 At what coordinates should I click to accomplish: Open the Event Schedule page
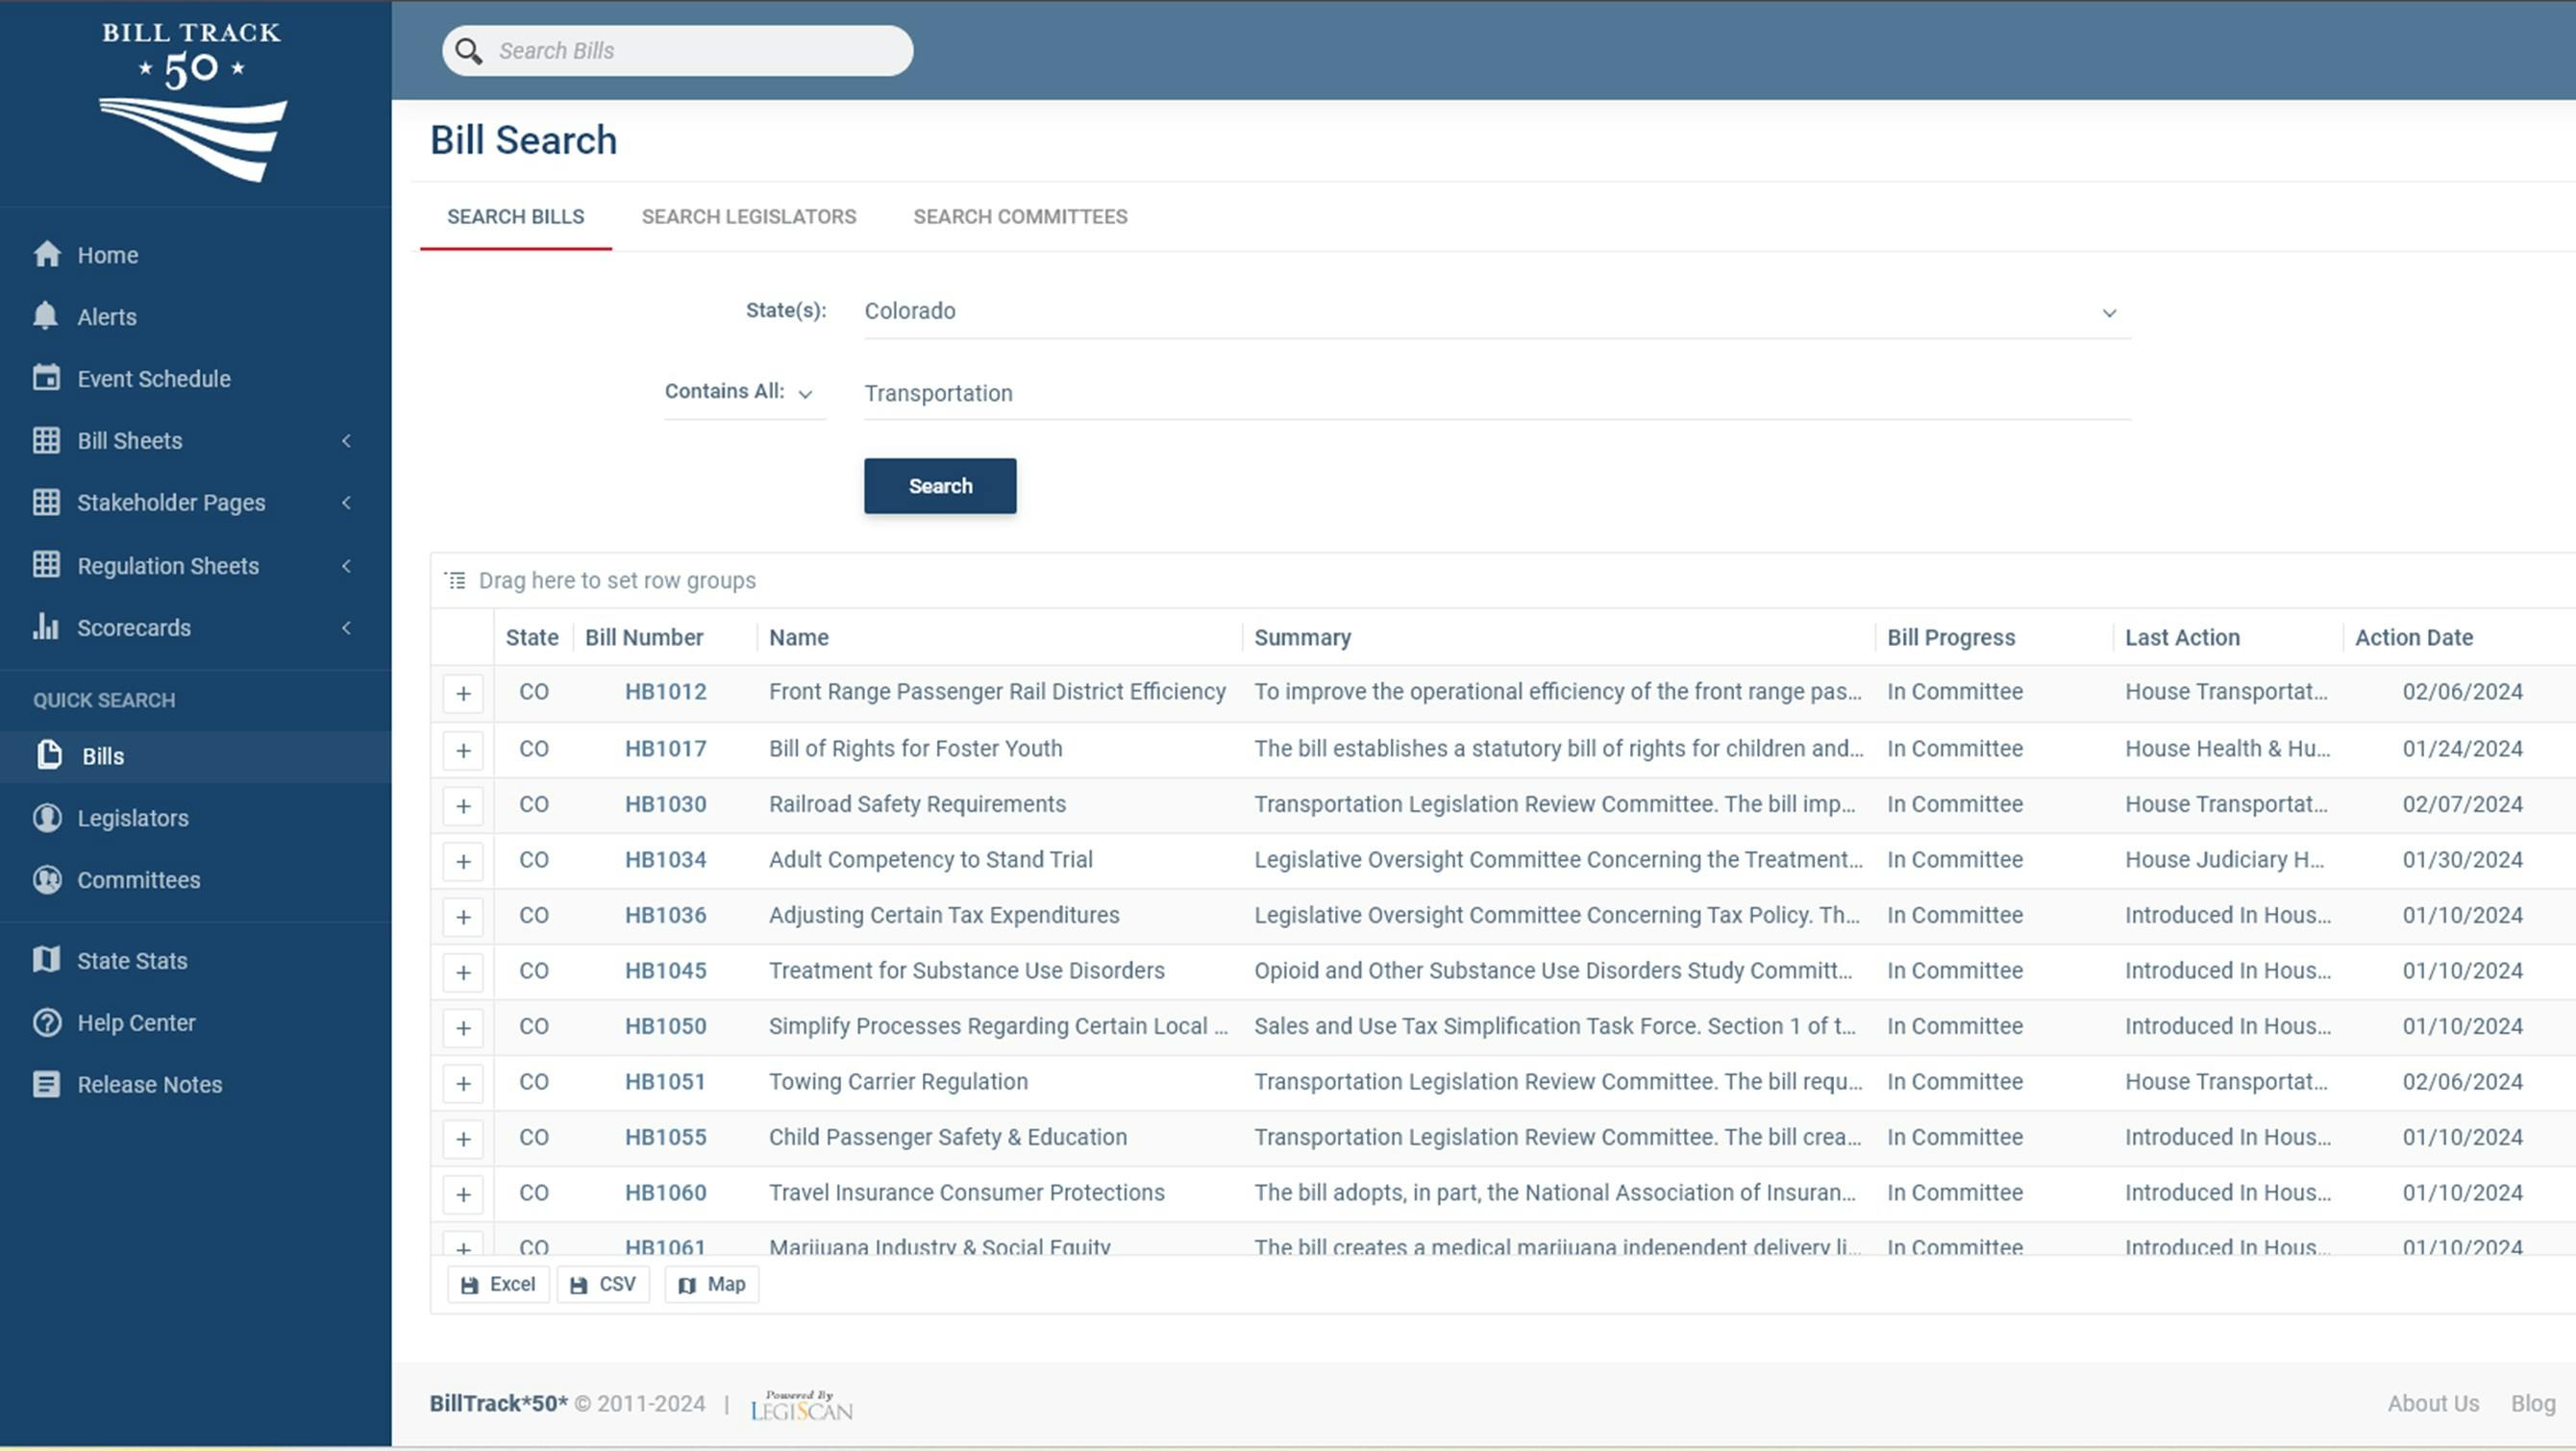pyautogui.click(x=154, y=378)
